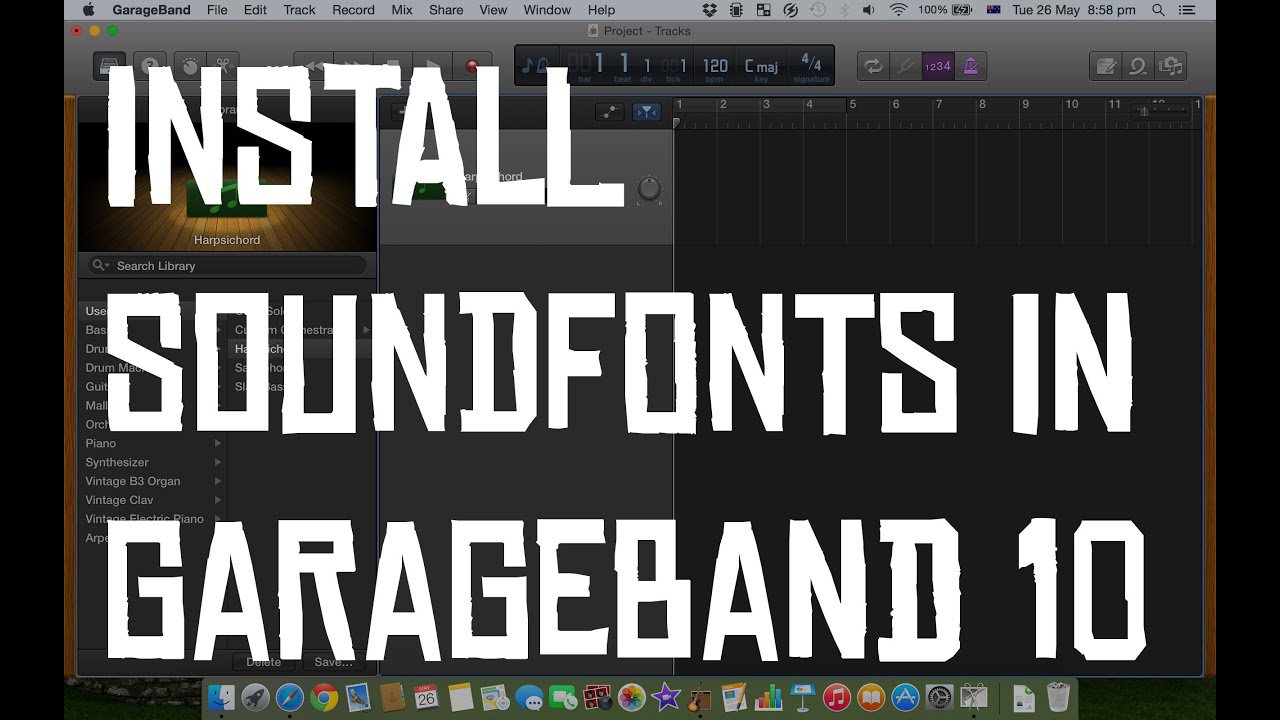Open the search magnifier options dropdown
Viewport: 1280px width, 720px height.
(x=100, y=265)
